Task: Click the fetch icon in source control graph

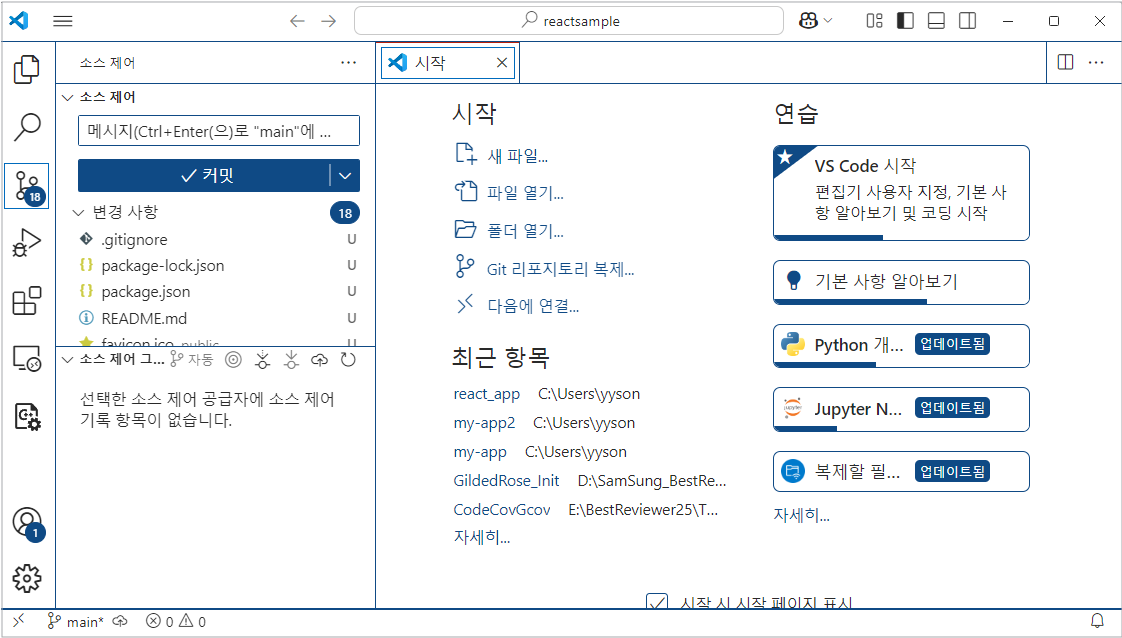Action: pos(263,360)
